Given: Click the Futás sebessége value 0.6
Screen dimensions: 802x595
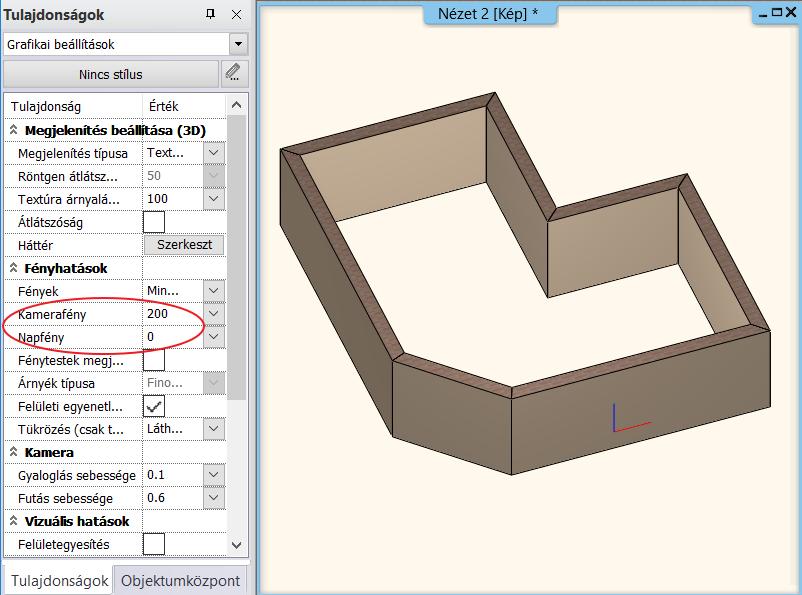Looking at the screenshot, I should (x=173, y=498).
